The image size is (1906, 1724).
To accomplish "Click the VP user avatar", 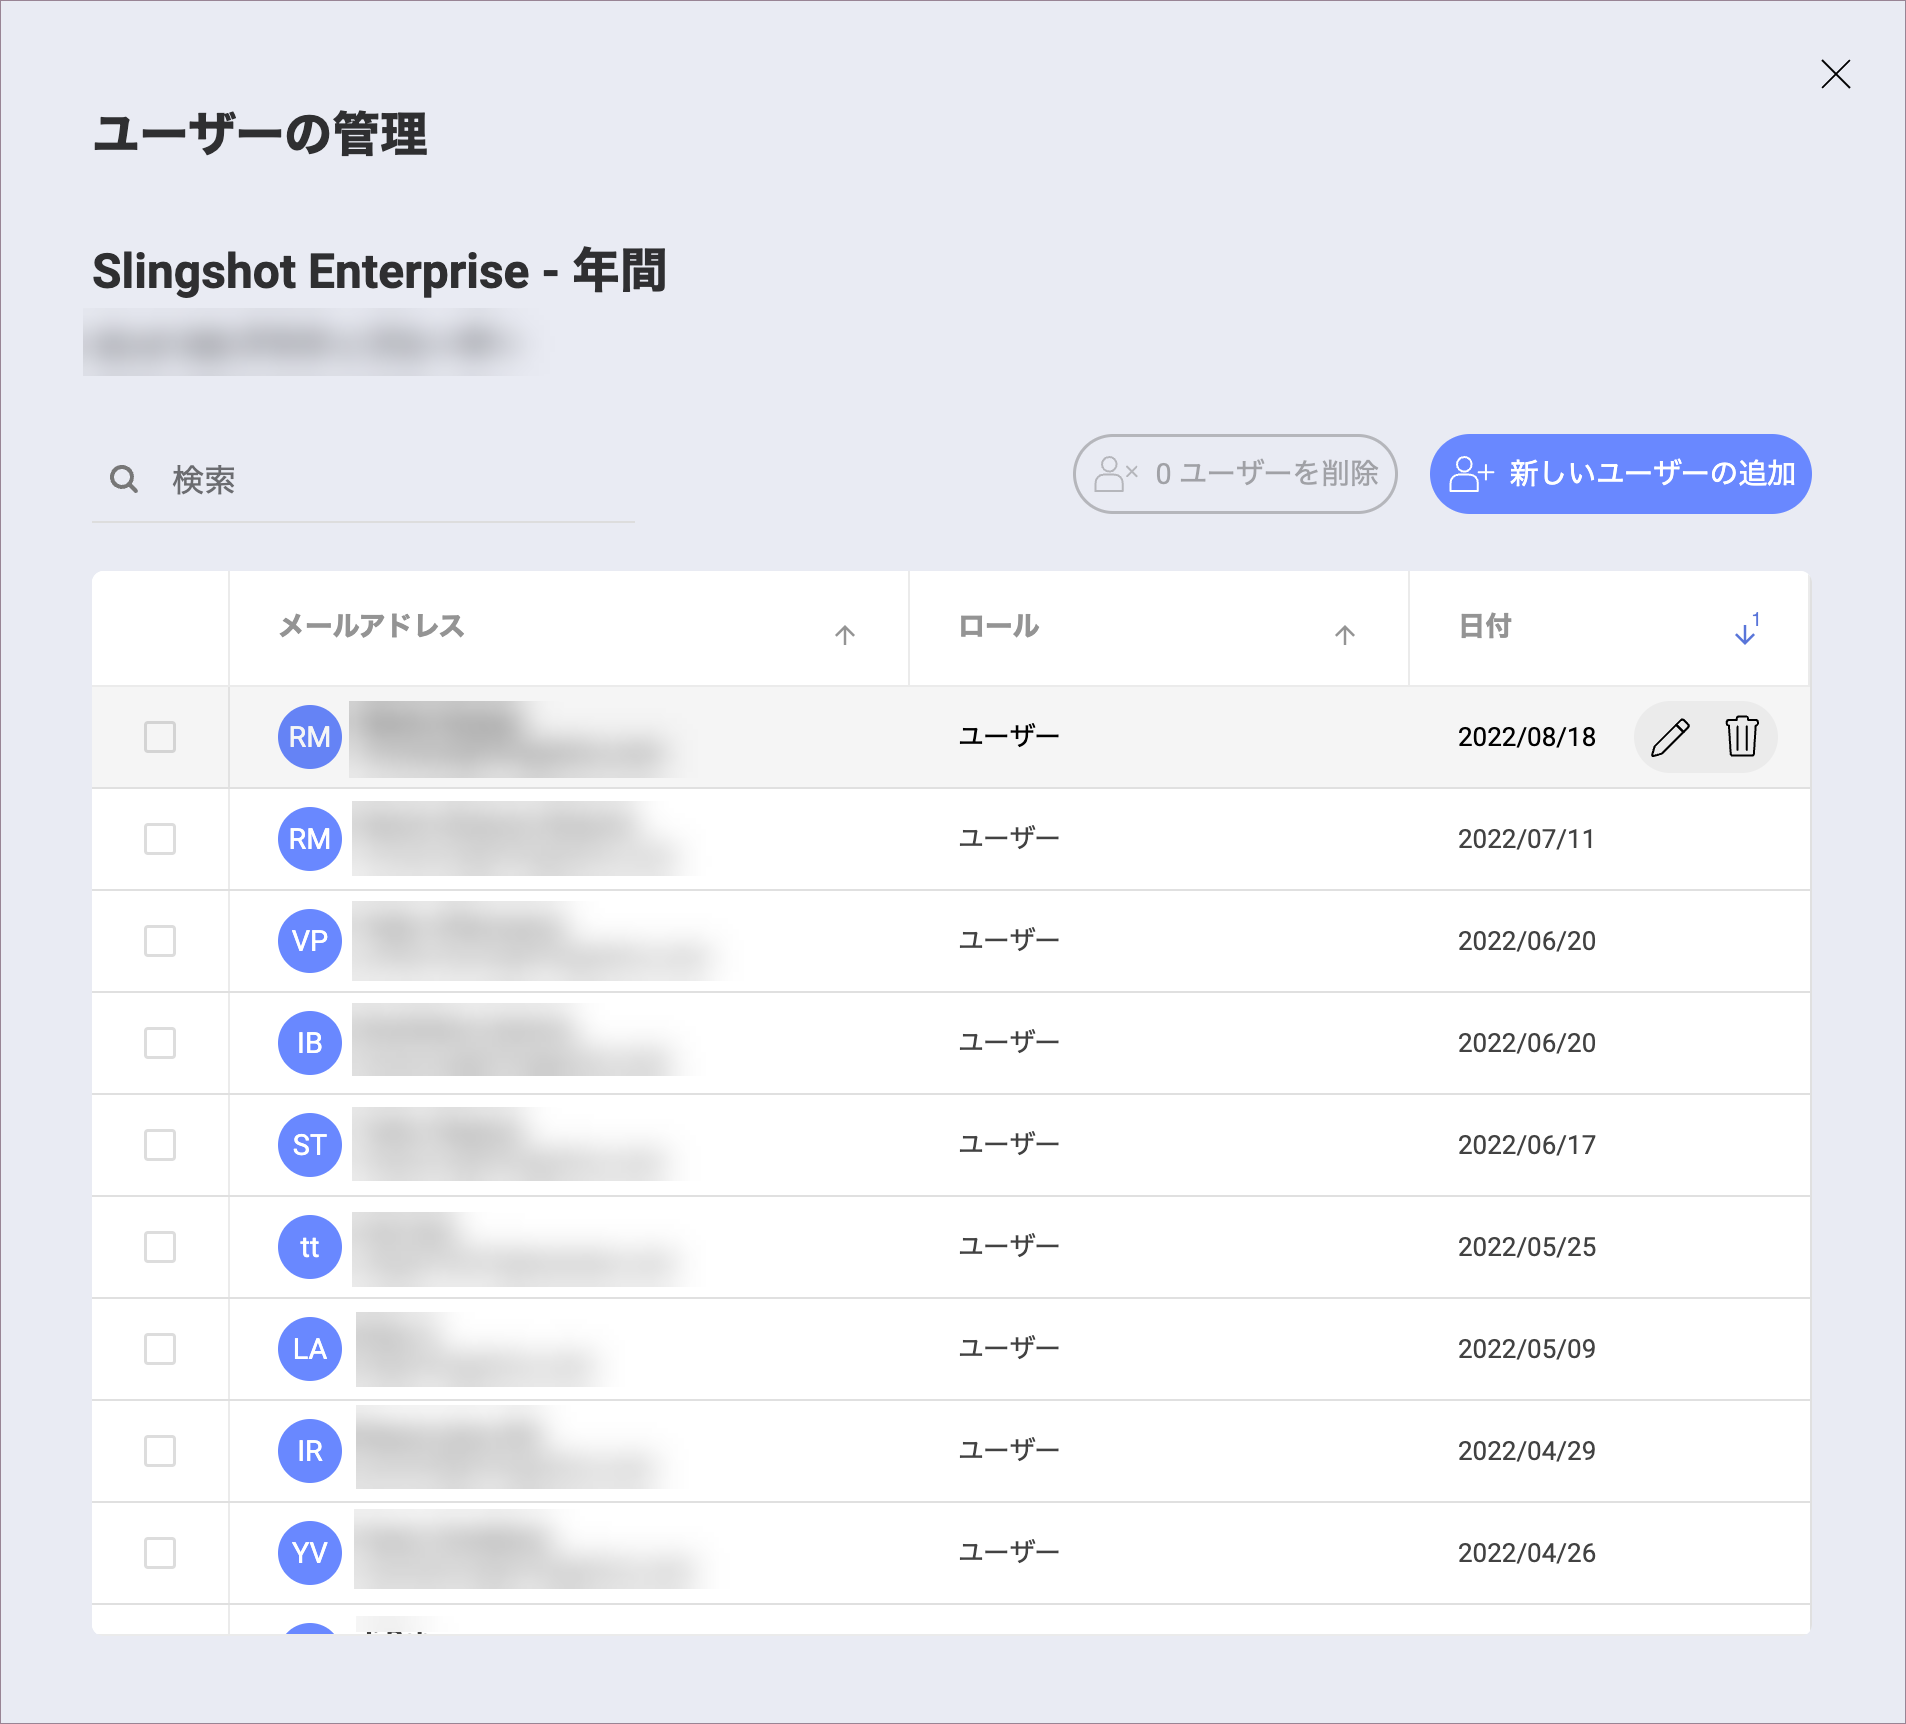I will click(x=310, y=941).
